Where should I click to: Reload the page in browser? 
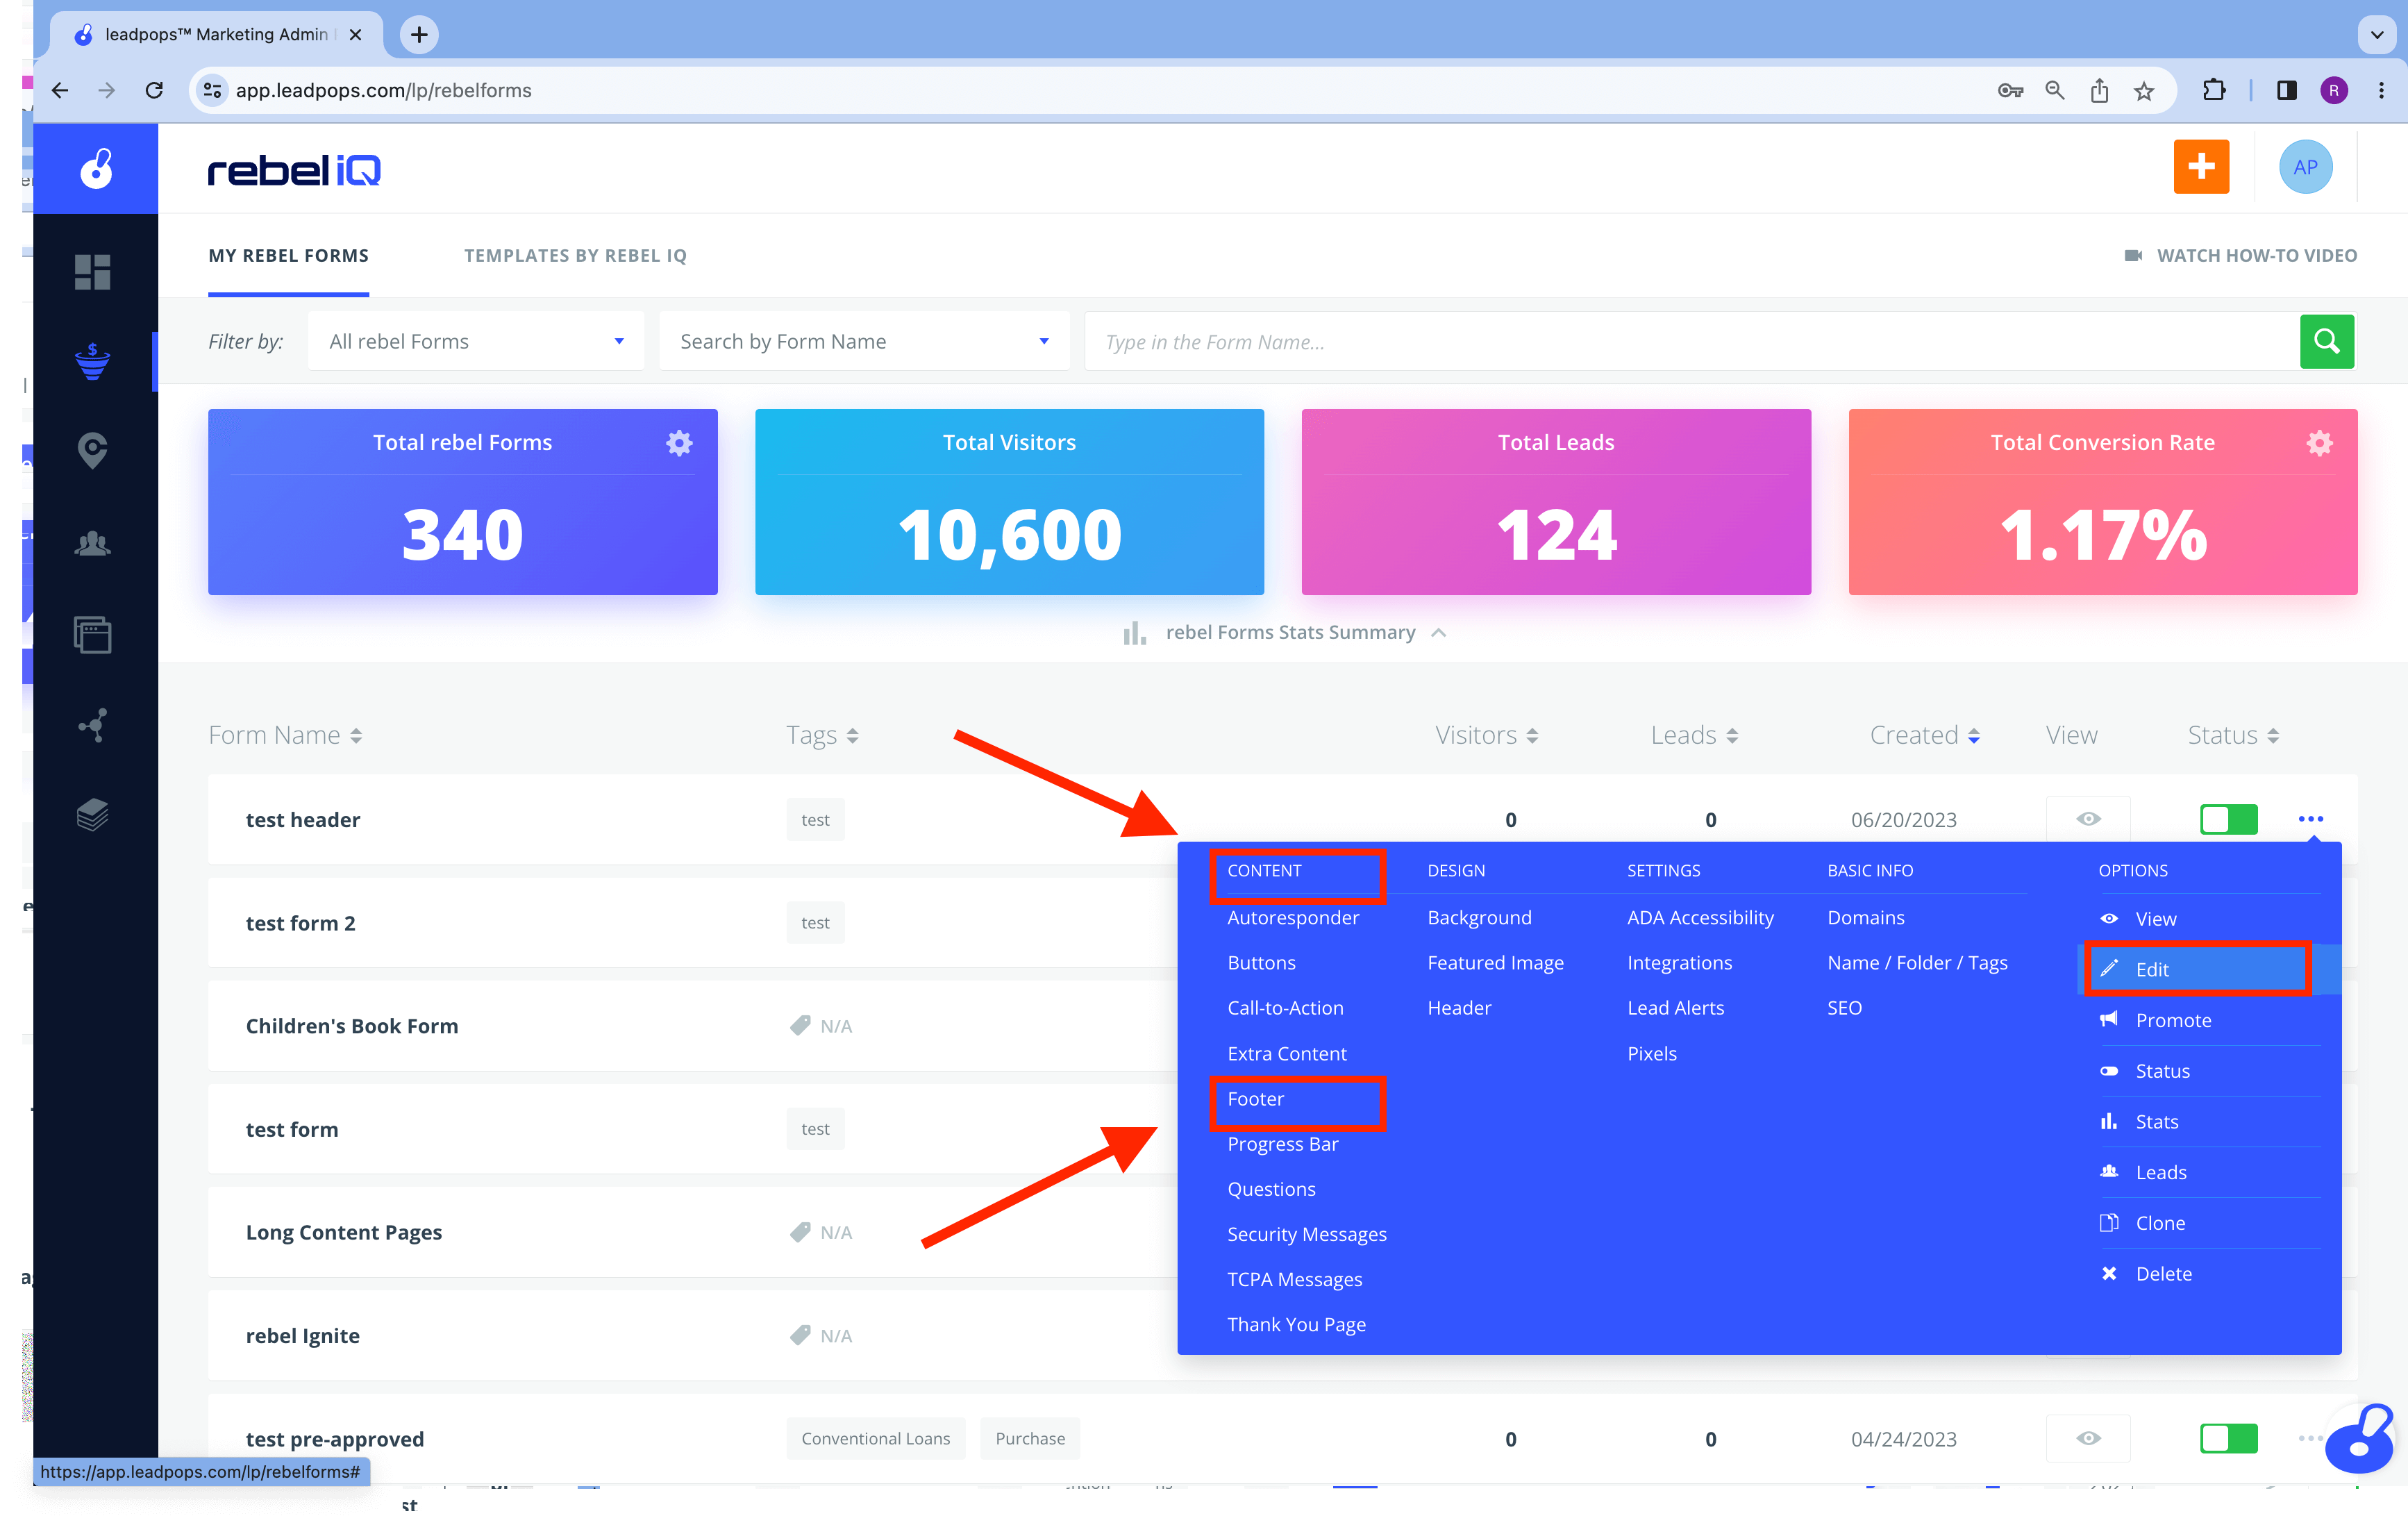[154, 90]
